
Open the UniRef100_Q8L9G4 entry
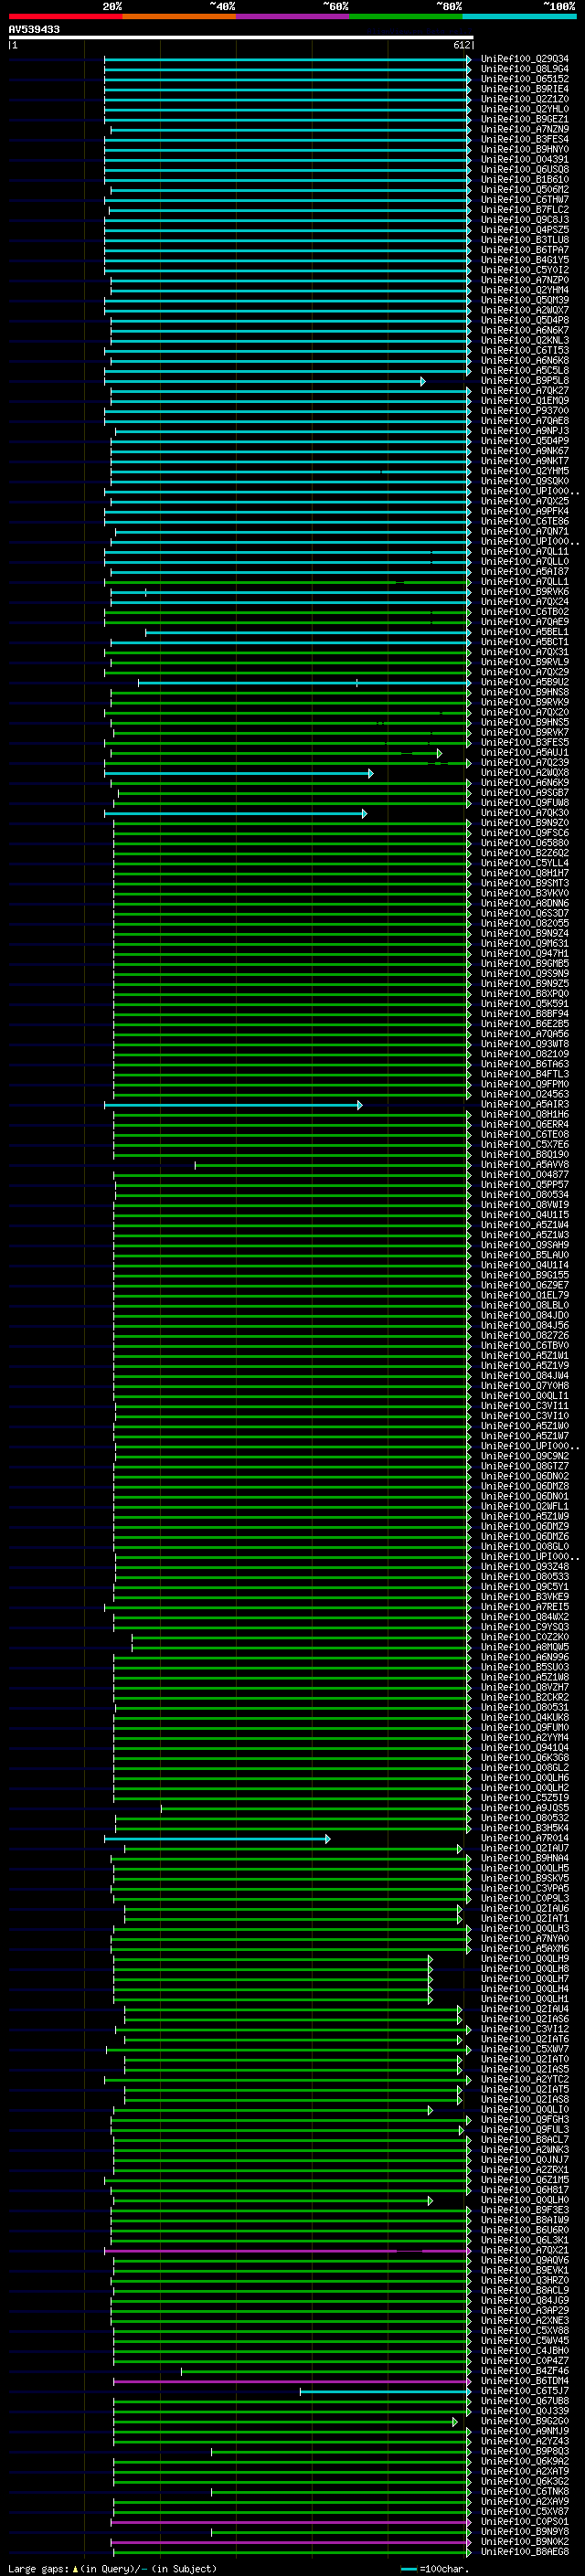click(524, 69)
